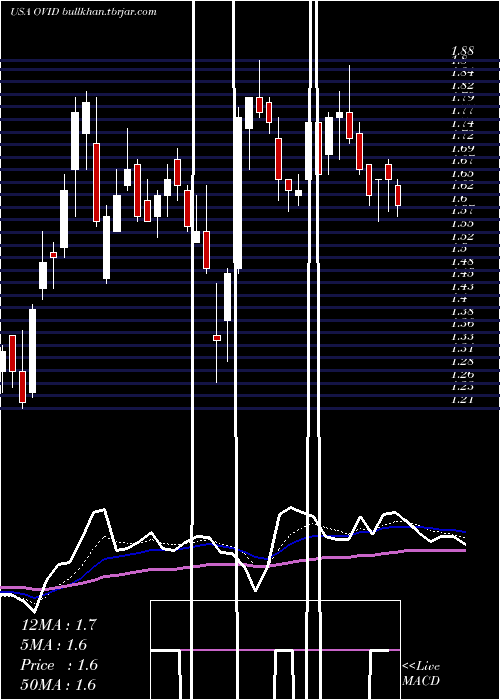The width and height of the screenshot is (500, 700).
Task: Click the 1.4 price axis label
Action: 459,299
